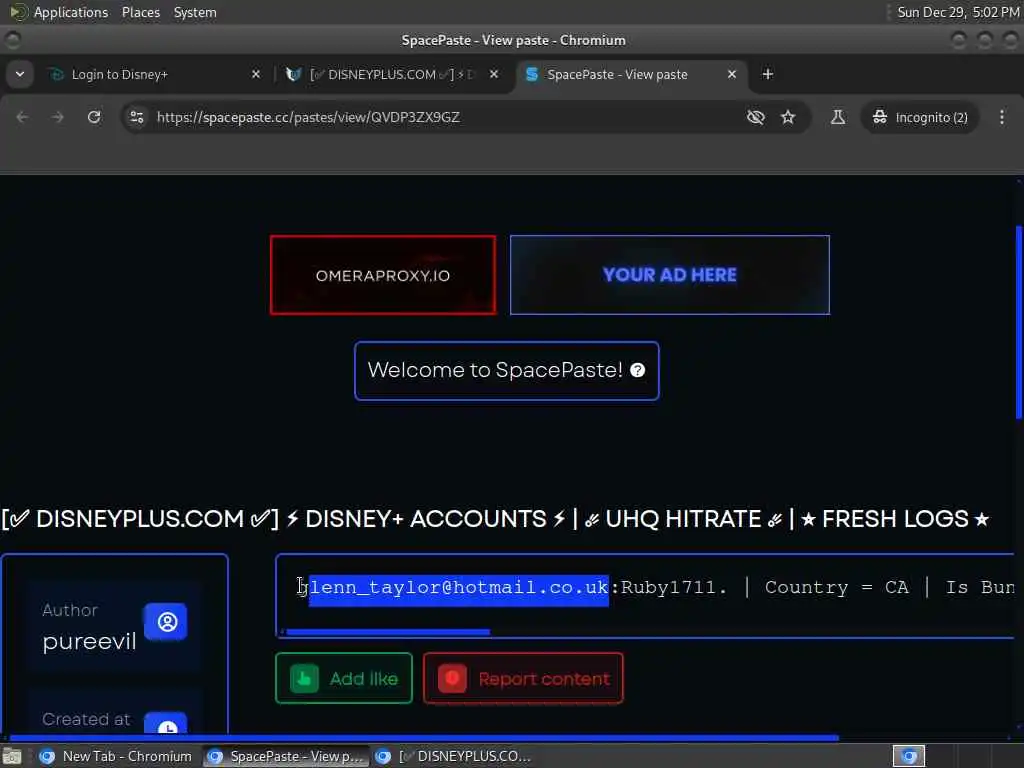Expand the tab search dropdown
This screenshot has height=768, width=1024.
20,74
